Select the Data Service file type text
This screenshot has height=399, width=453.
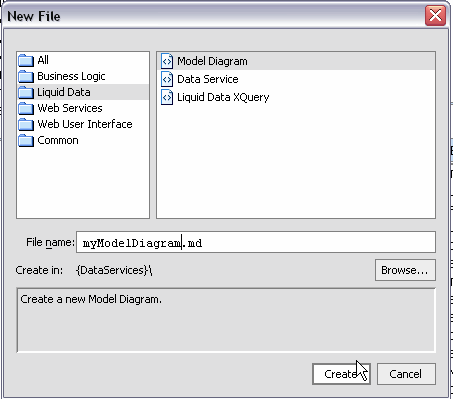[x=208, y=79]
